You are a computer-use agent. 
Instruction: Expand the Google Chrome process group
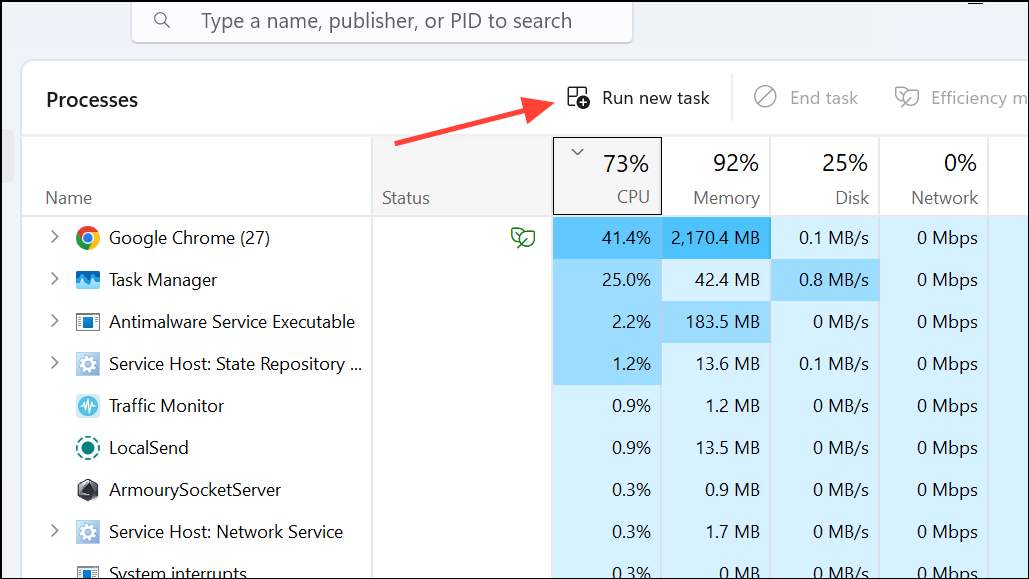coord(54,237)
